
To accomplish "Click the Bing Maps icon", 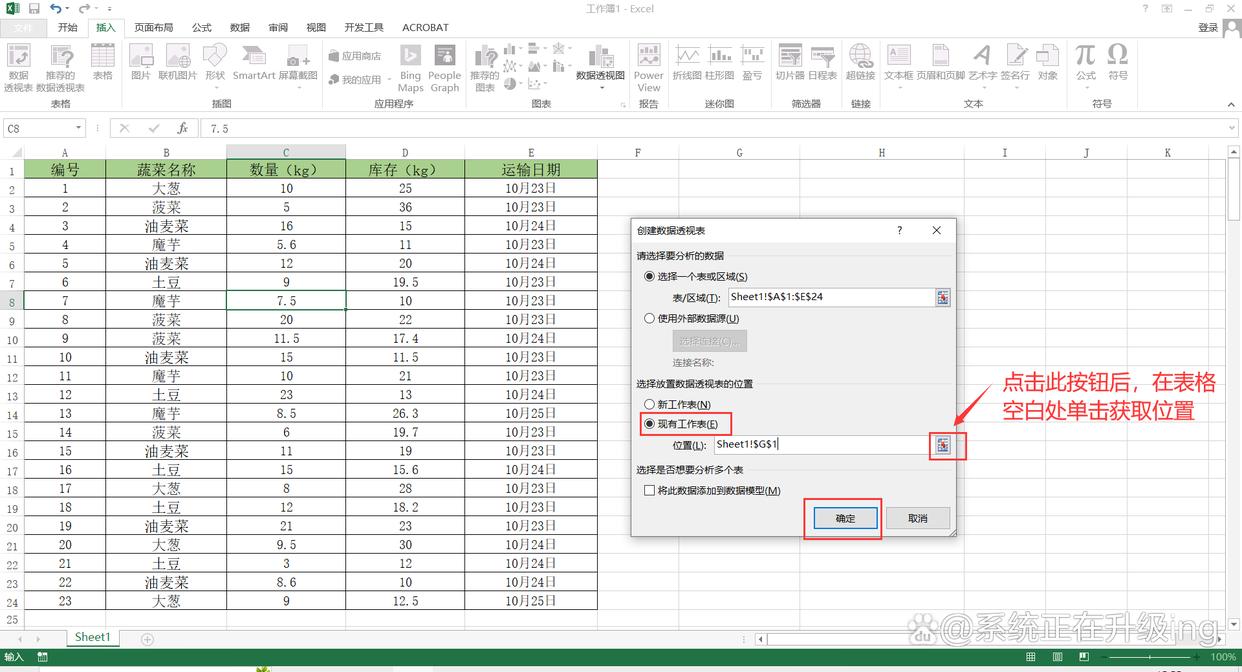I will click(410, 67).
